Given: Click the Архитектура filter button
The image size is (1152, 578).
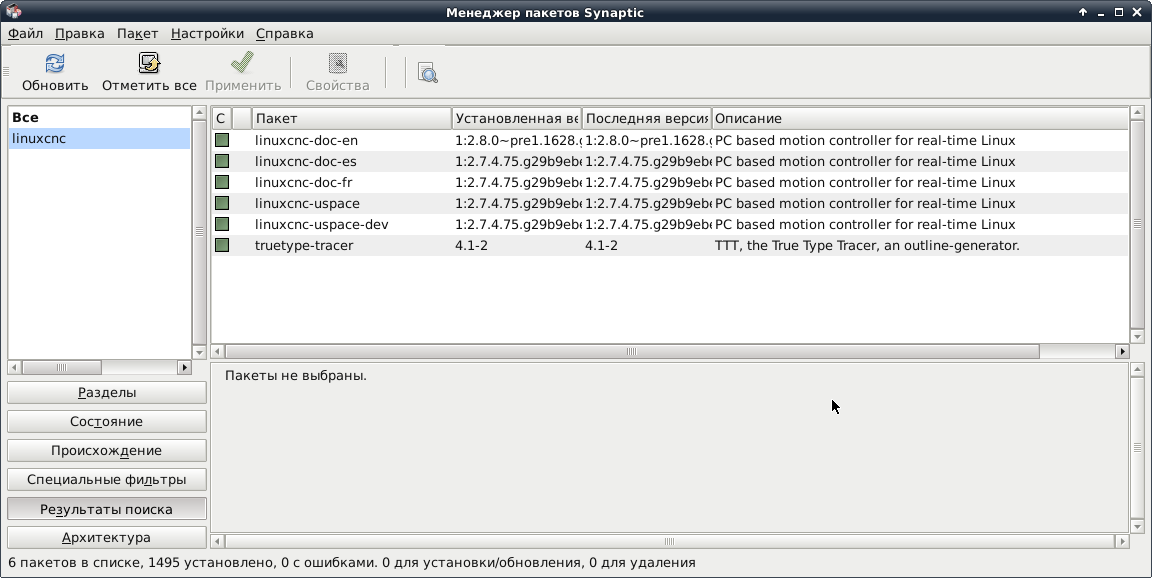Looking at the screenshot, I should (107, 538).
